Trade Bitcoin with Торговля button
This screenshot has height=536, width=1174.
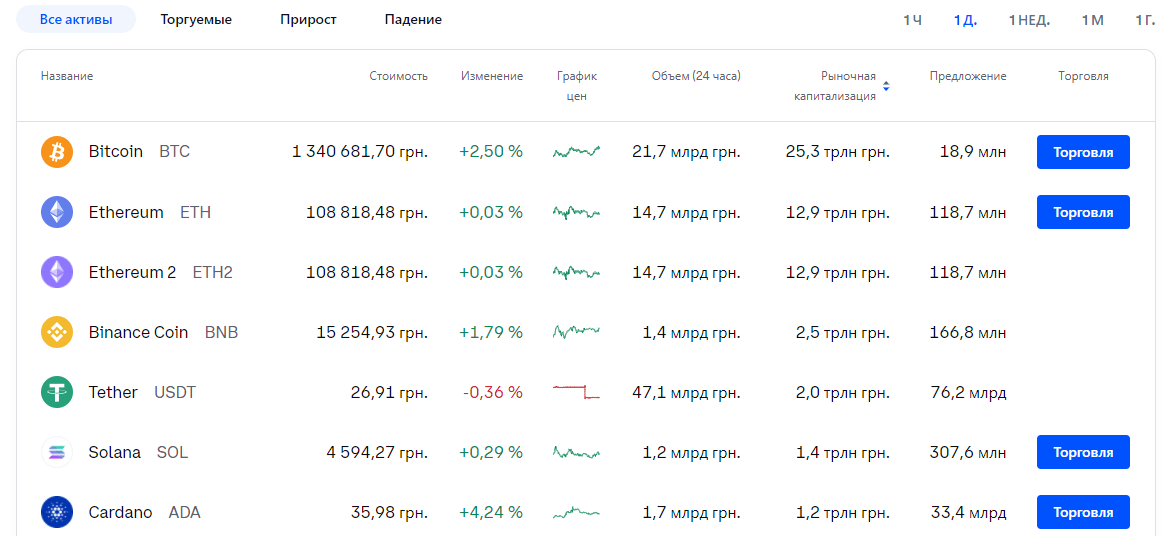click(1083, 152)
